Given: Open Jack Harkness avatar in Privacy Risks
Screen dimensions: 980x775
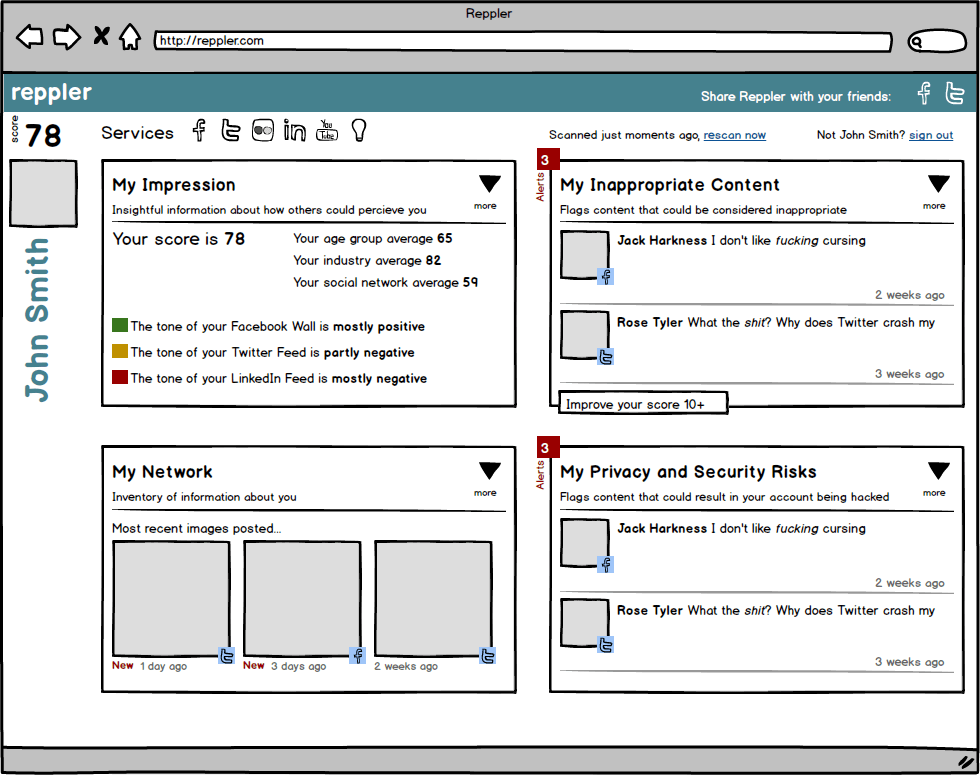Looking at the screenshot, I should coord(584,542).
